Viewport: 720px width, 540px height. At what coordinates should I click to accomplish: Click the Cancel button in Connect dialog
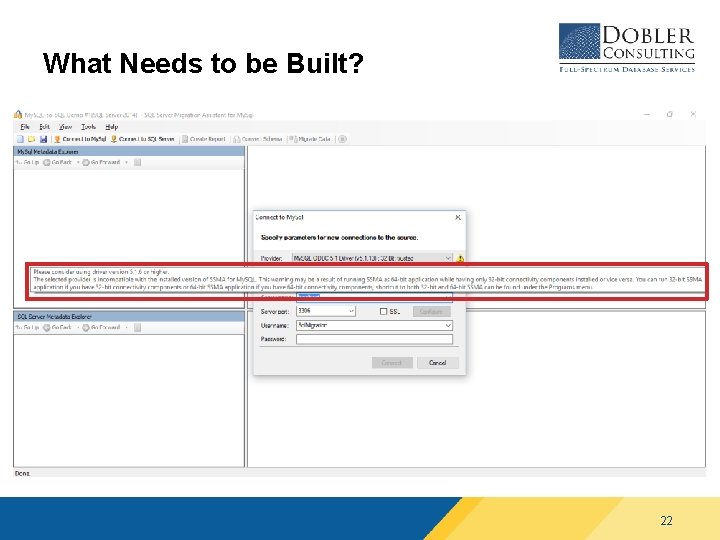[438, 363]
